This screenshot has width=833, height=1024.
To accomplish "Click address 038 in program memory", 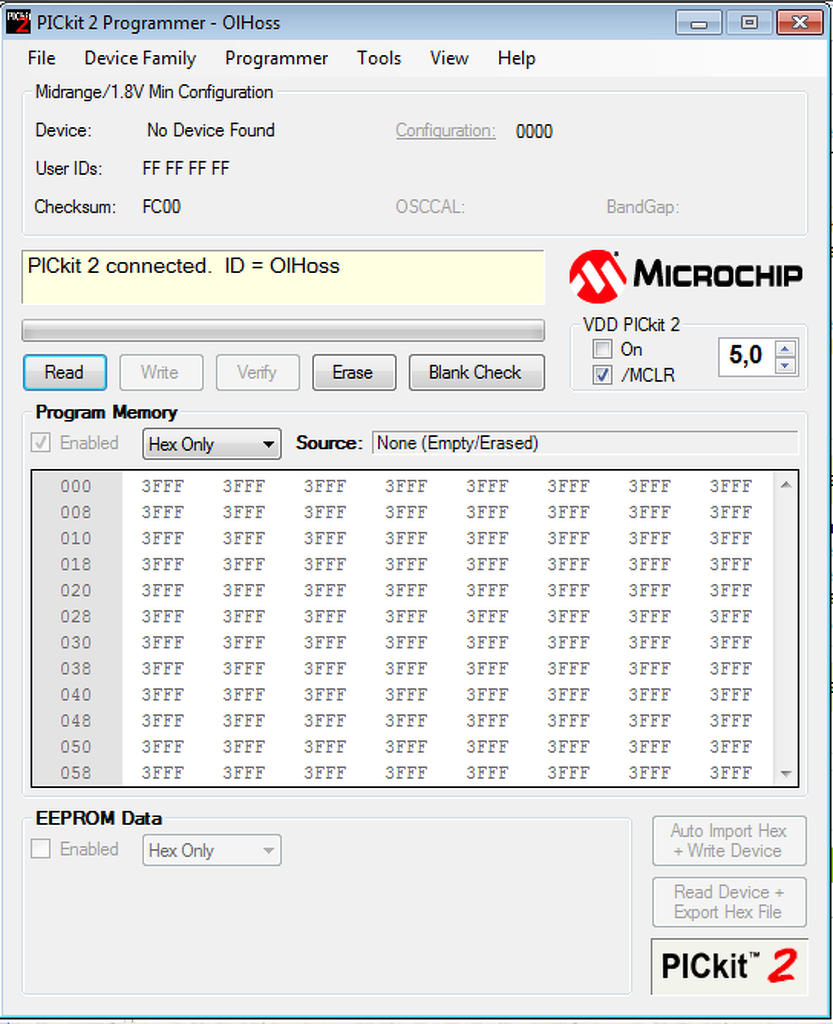I will 76,669.
